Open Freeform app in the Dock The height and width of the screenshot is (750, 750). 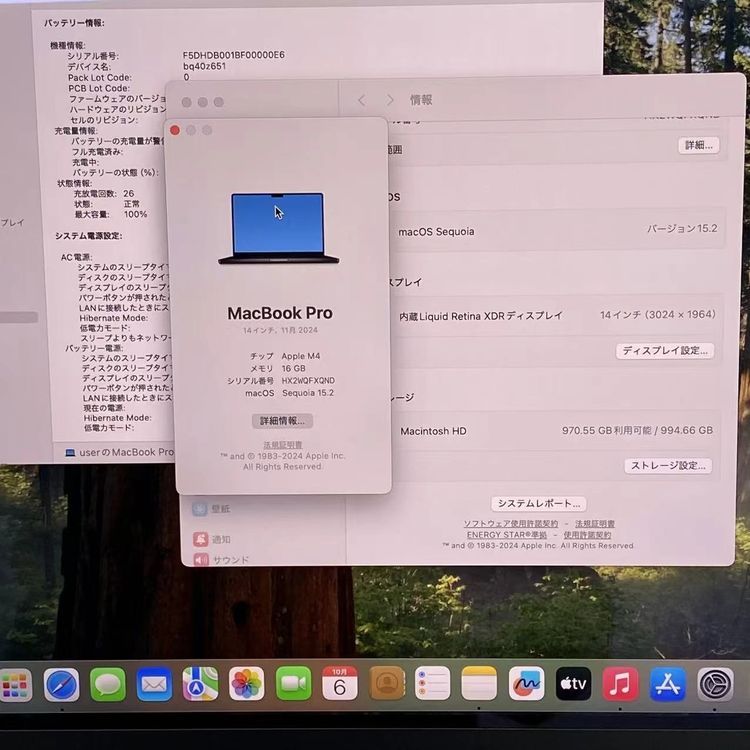coord(527,683)
